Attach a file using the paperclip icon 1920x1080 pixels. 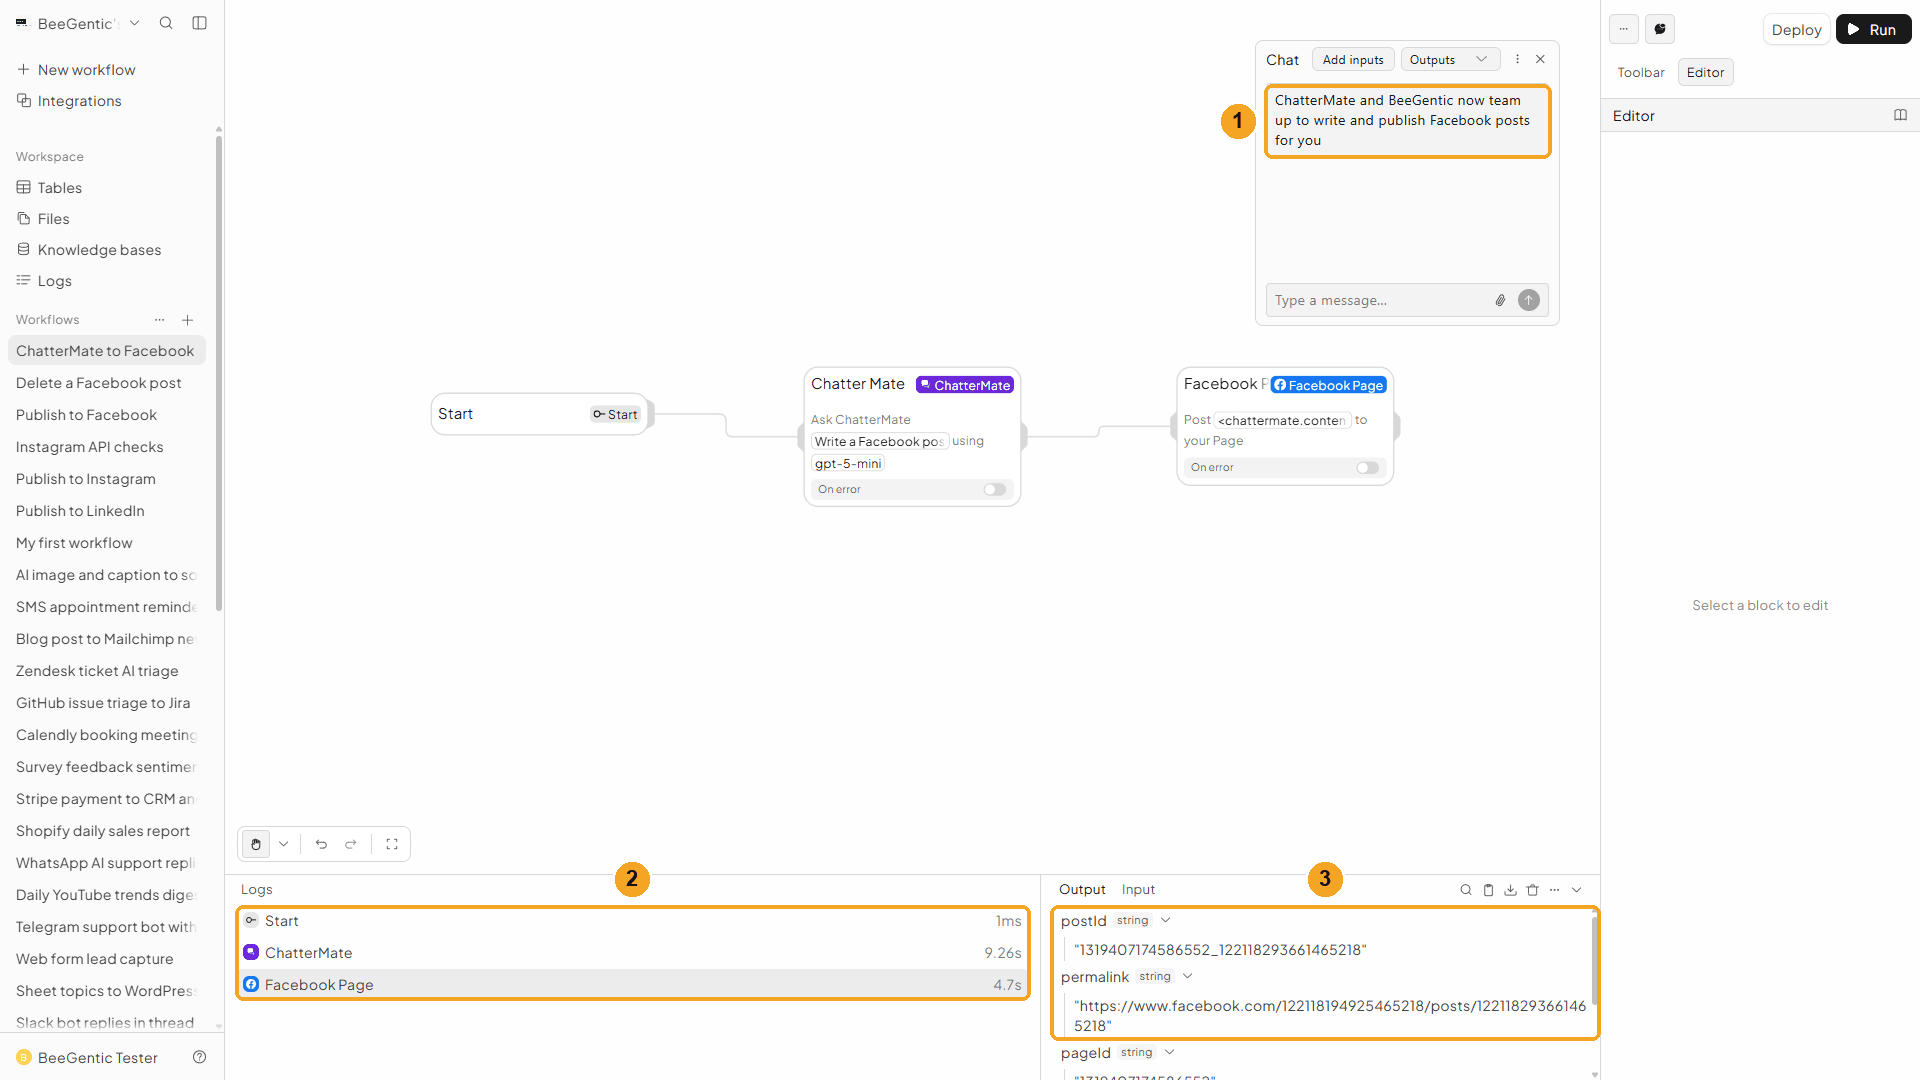tap(1500, 300)
